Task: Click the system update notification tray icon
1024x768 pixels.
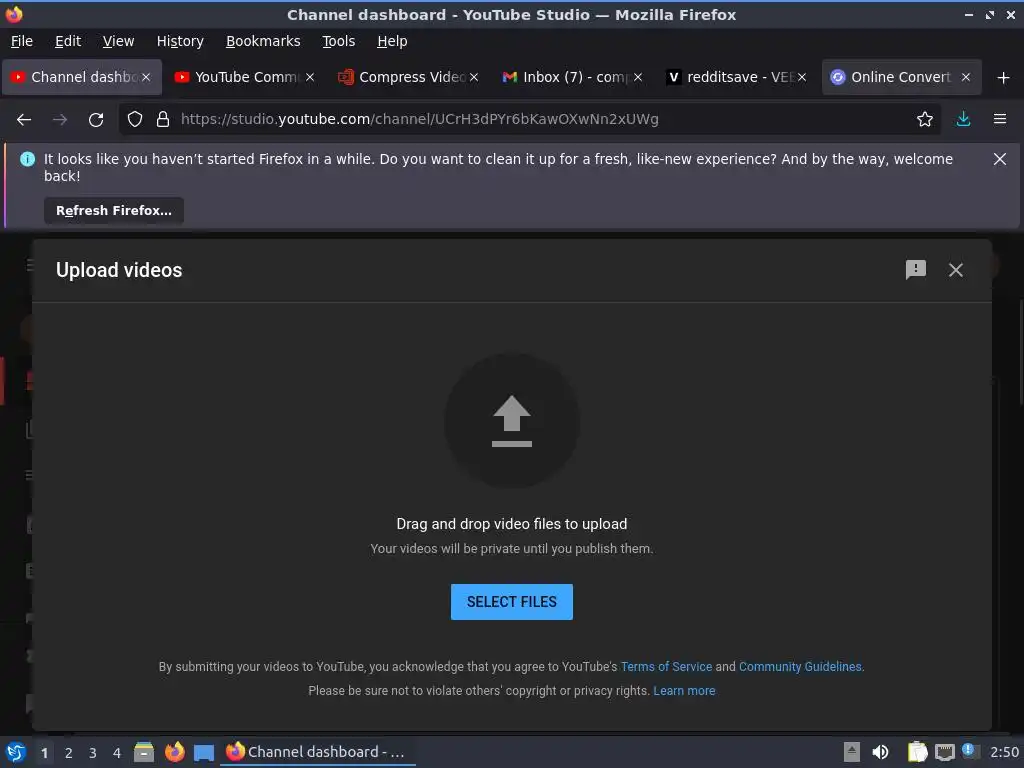Action: (x=970, y=751)
